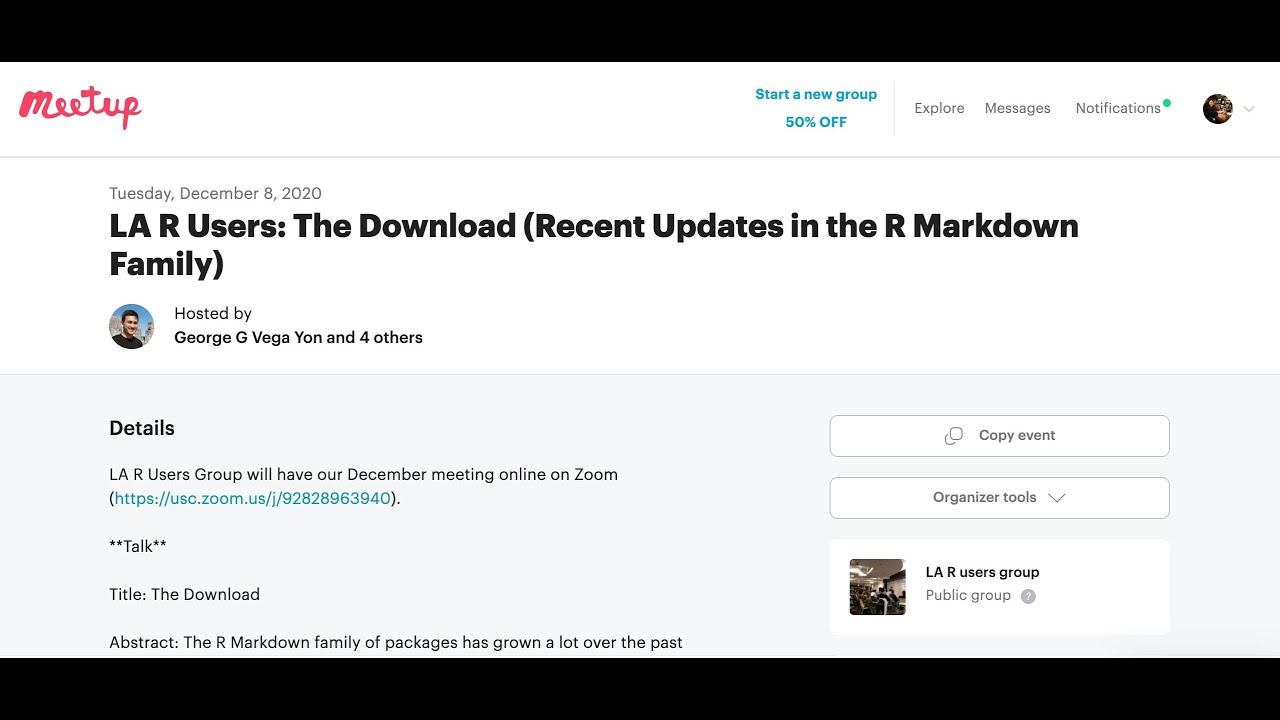Open the host profile photo
Image resolution: width=1280 pixels, height=720 pixels.
131,326
